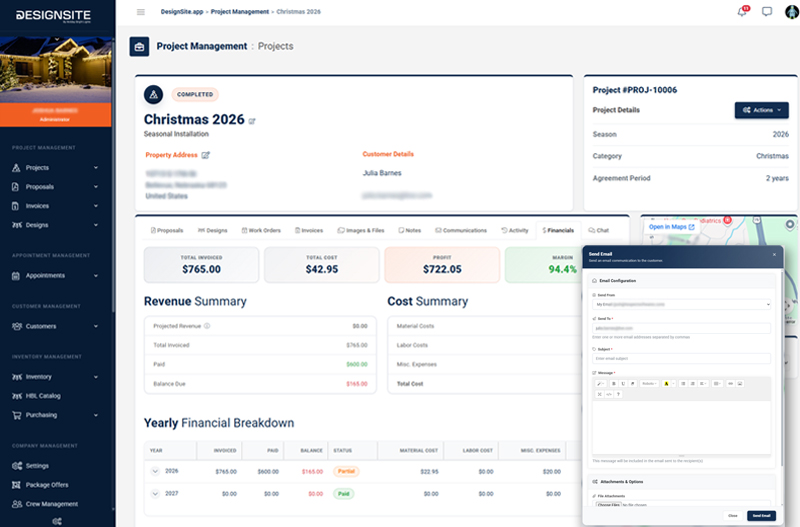Click the sidebar collapse gear icon at the bottom
The image size is (800, 527).
click(x=57, y=521)
